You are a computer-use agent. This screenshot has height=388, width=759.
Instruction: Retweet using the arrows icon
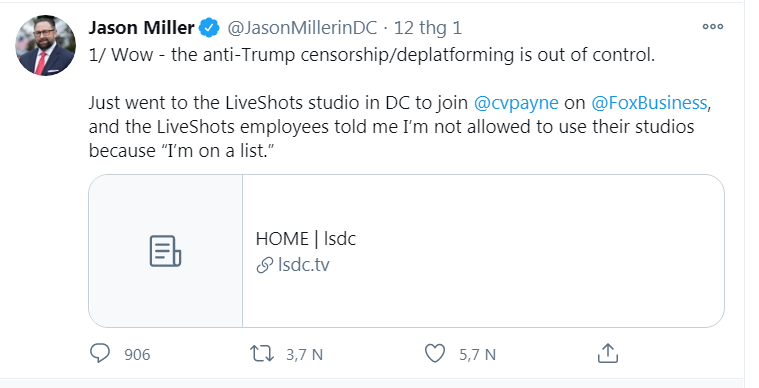(262, 354)
